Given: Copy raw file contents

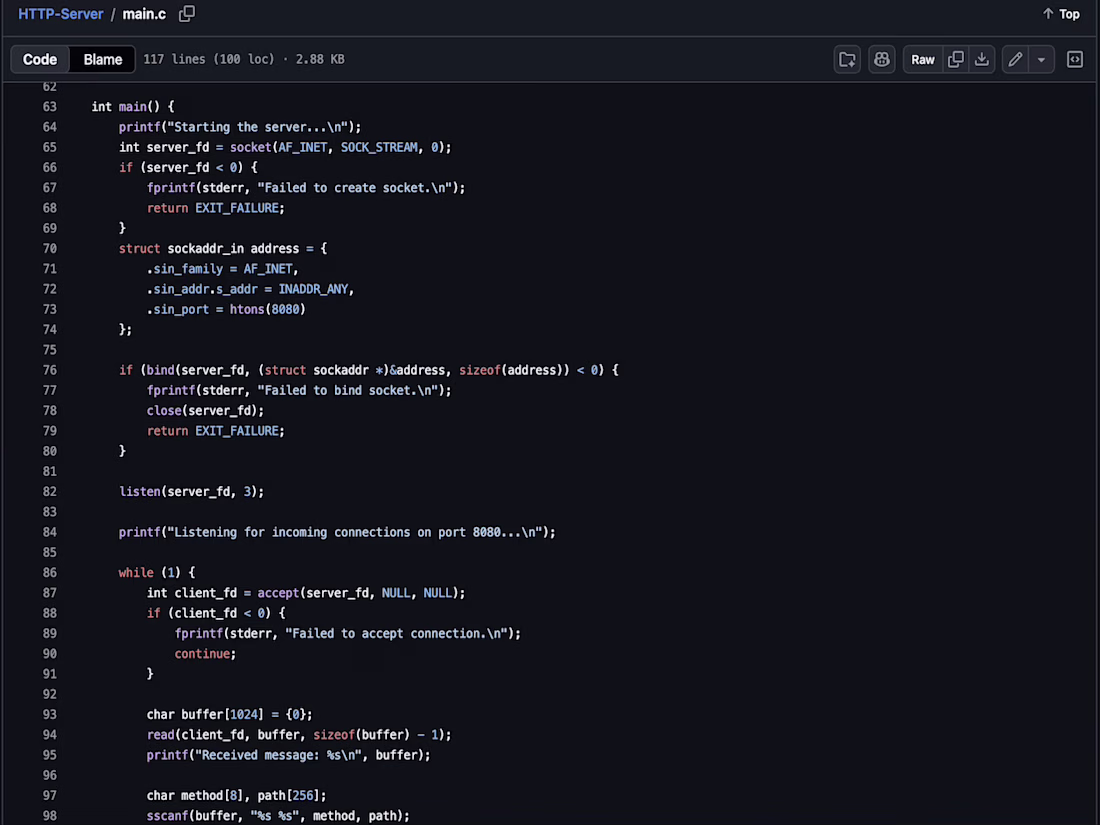Looking at the screenshot, I should point(955,60).
